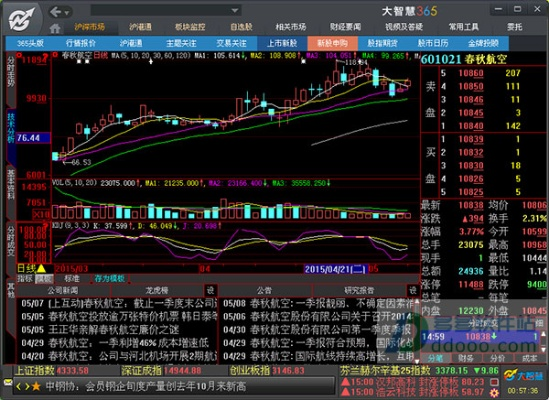Screen dimensions: 549x400
Task: Open the 视频及答疑 menu
Action: coord(404,27)
